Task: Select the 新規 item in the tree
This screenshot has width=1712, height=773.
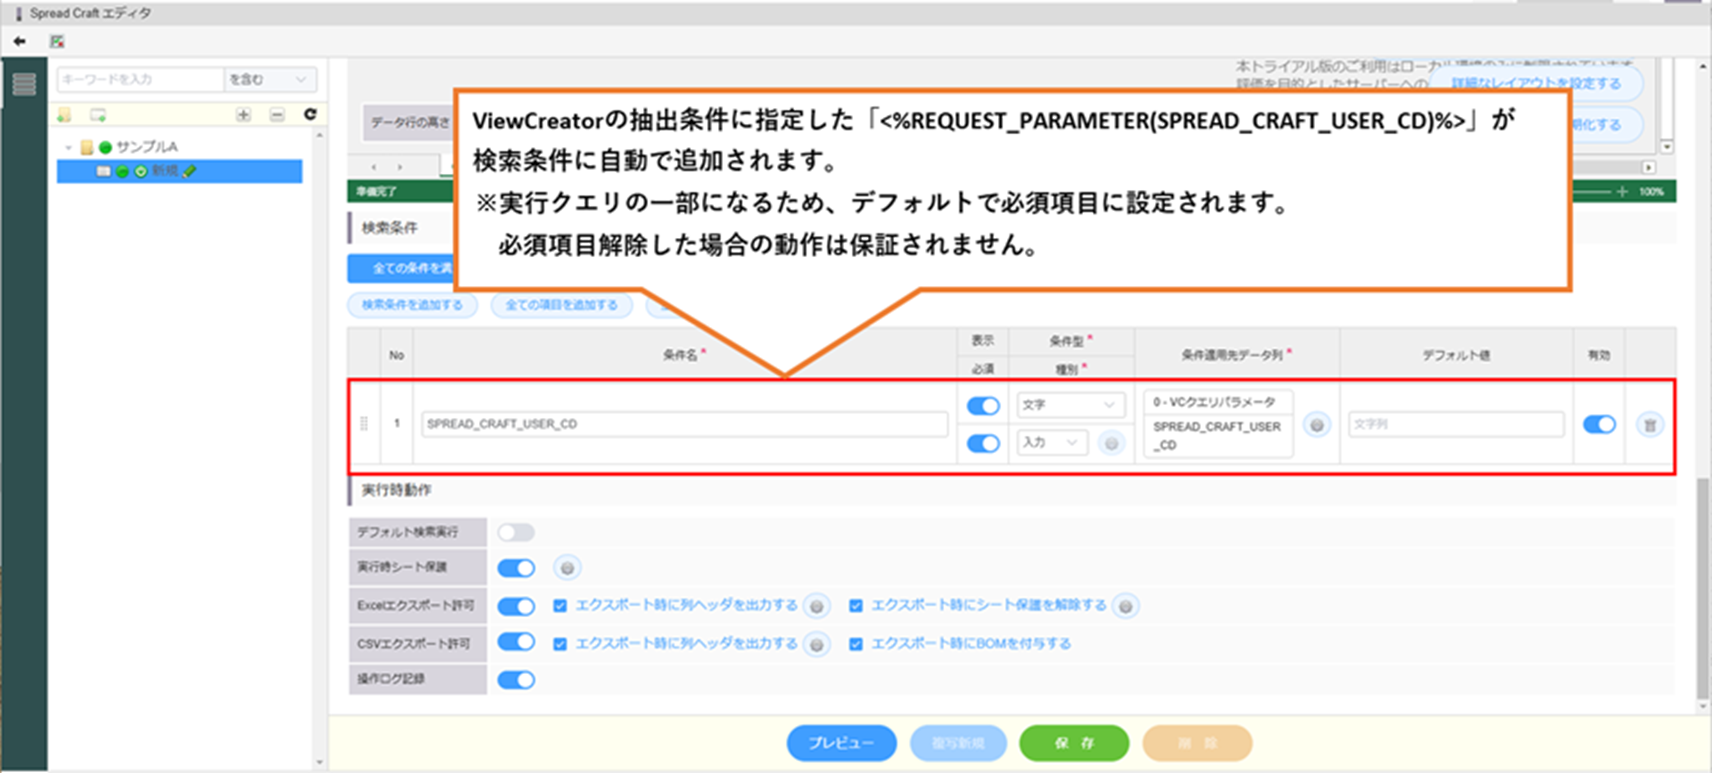Action: [165, 171]
